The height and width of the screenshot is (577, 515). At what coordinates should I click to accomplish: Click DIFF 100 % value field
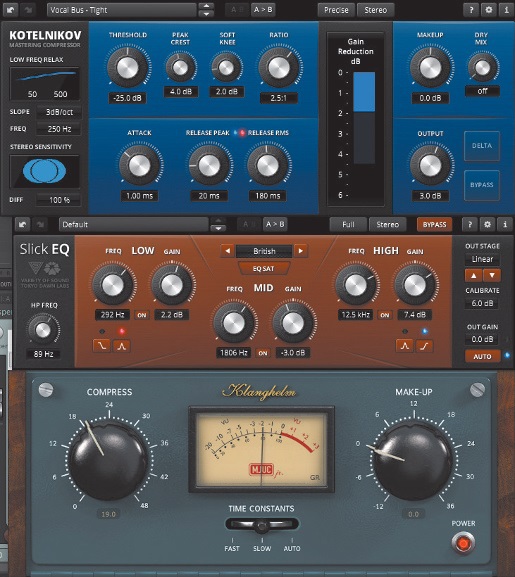(x=59, y=200)
